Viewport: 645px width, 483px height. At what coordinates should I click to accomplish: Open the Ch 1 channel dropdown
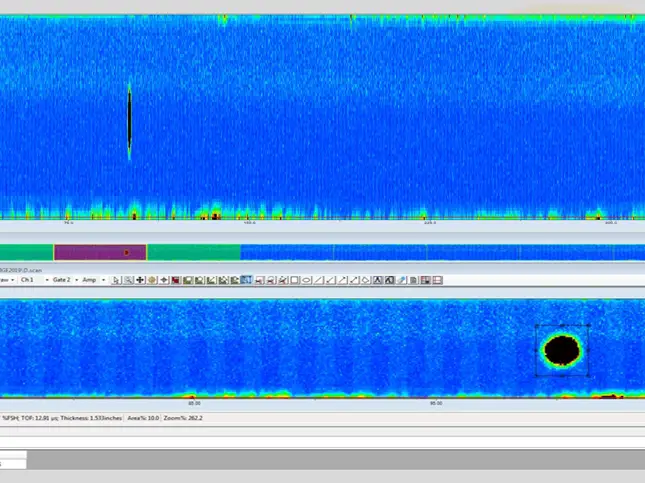click(x=35, y=280)
